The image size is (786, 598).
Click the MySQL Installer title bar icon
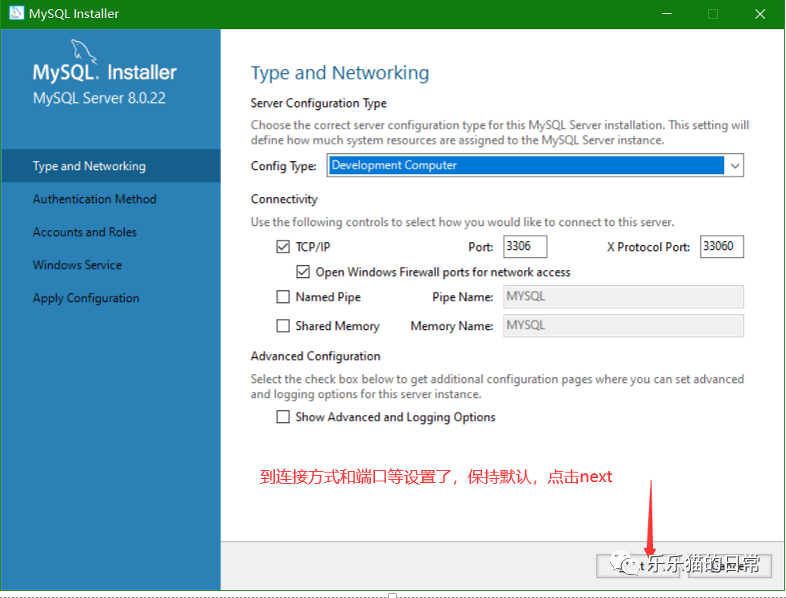pyautogui.click(x=16, y=13)
